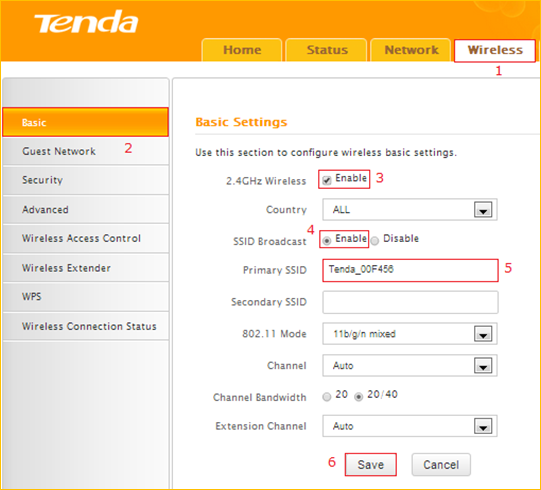The width and height of the screenshot is (541, 490).
Task: Click the Save button
Action: pos(371,464)
